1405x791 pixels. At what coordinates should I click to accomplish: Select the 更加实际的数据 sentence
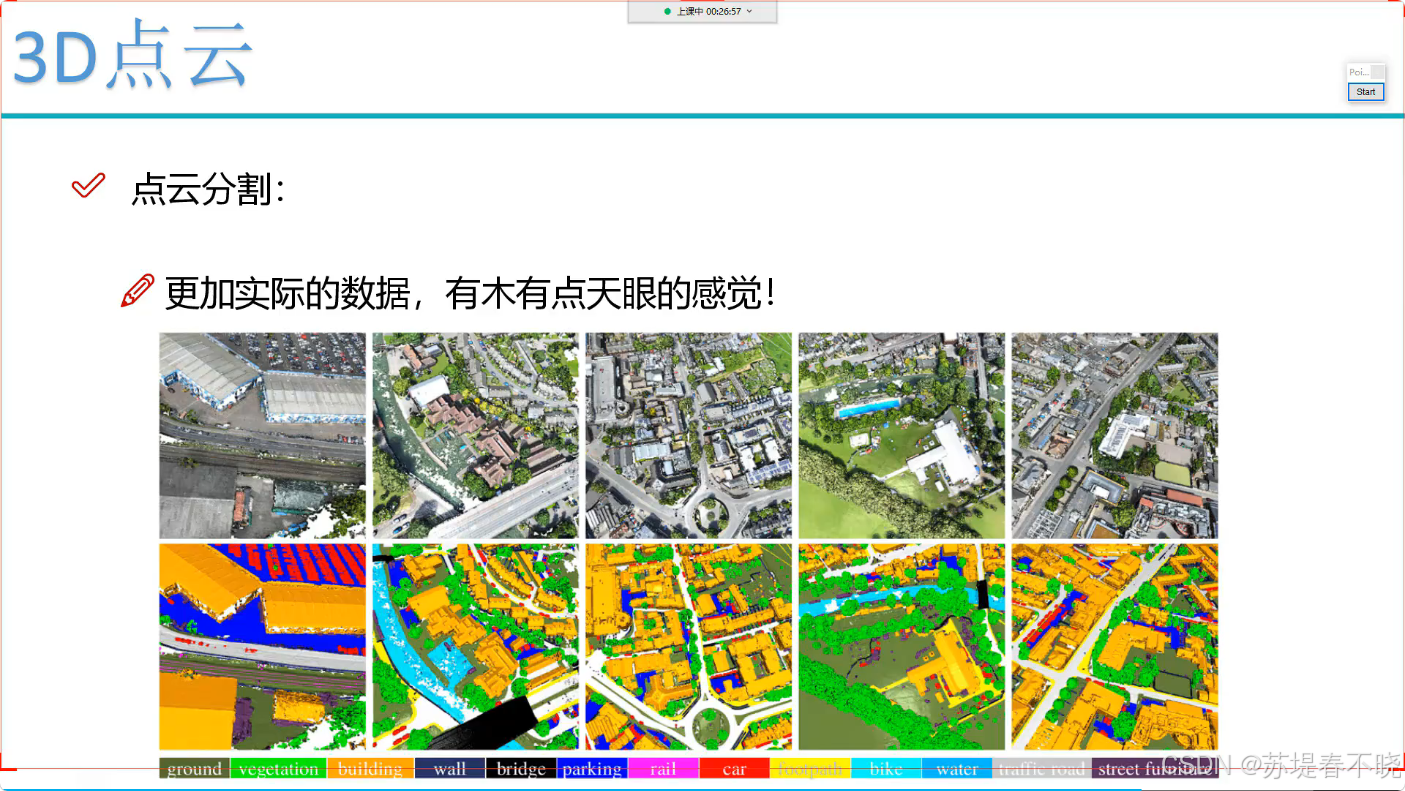(470, 293)
